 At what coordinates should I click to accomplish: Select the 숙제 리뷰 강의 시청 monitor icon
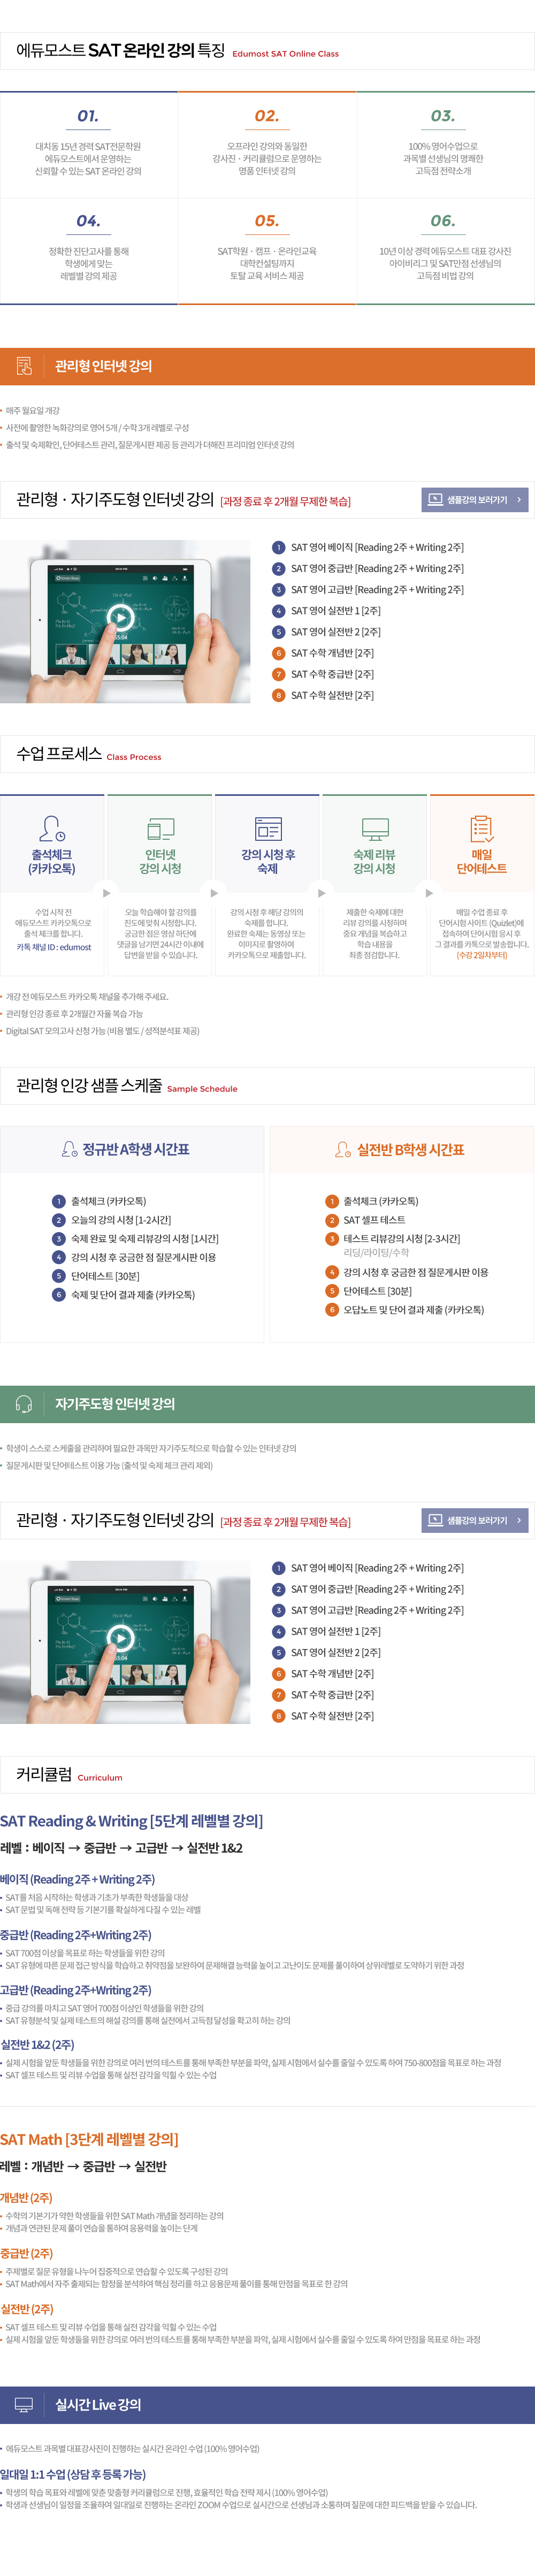[375, 829]
